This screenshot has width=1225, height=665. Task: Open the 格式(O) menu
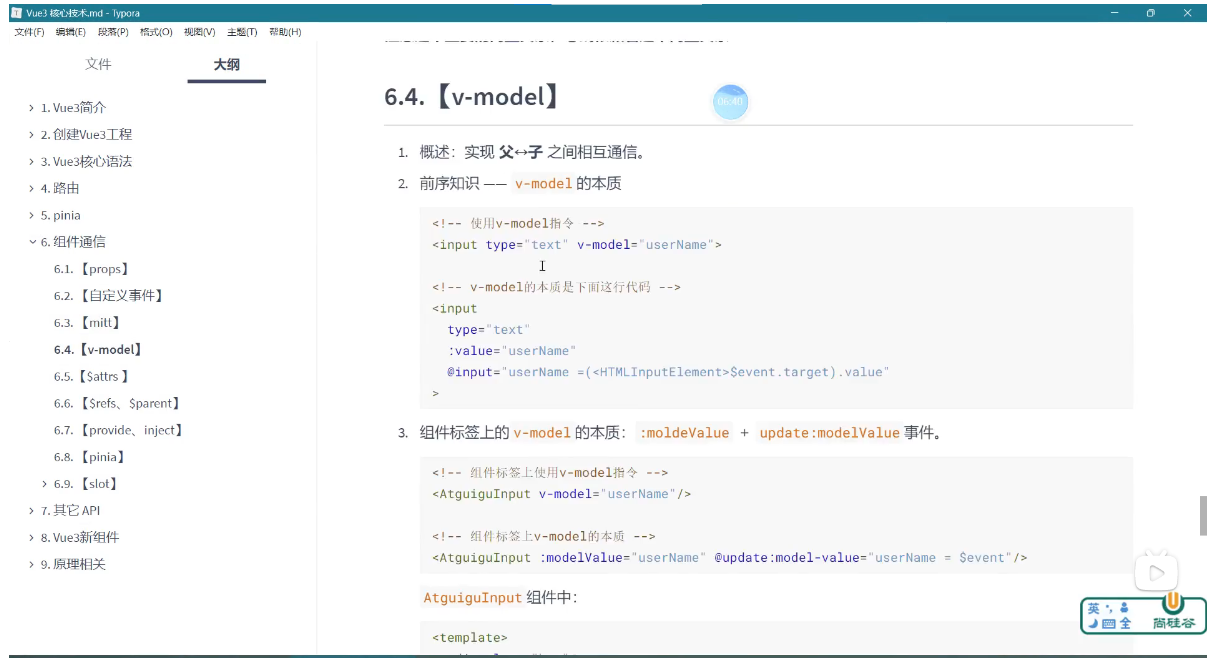click(156, 32)
